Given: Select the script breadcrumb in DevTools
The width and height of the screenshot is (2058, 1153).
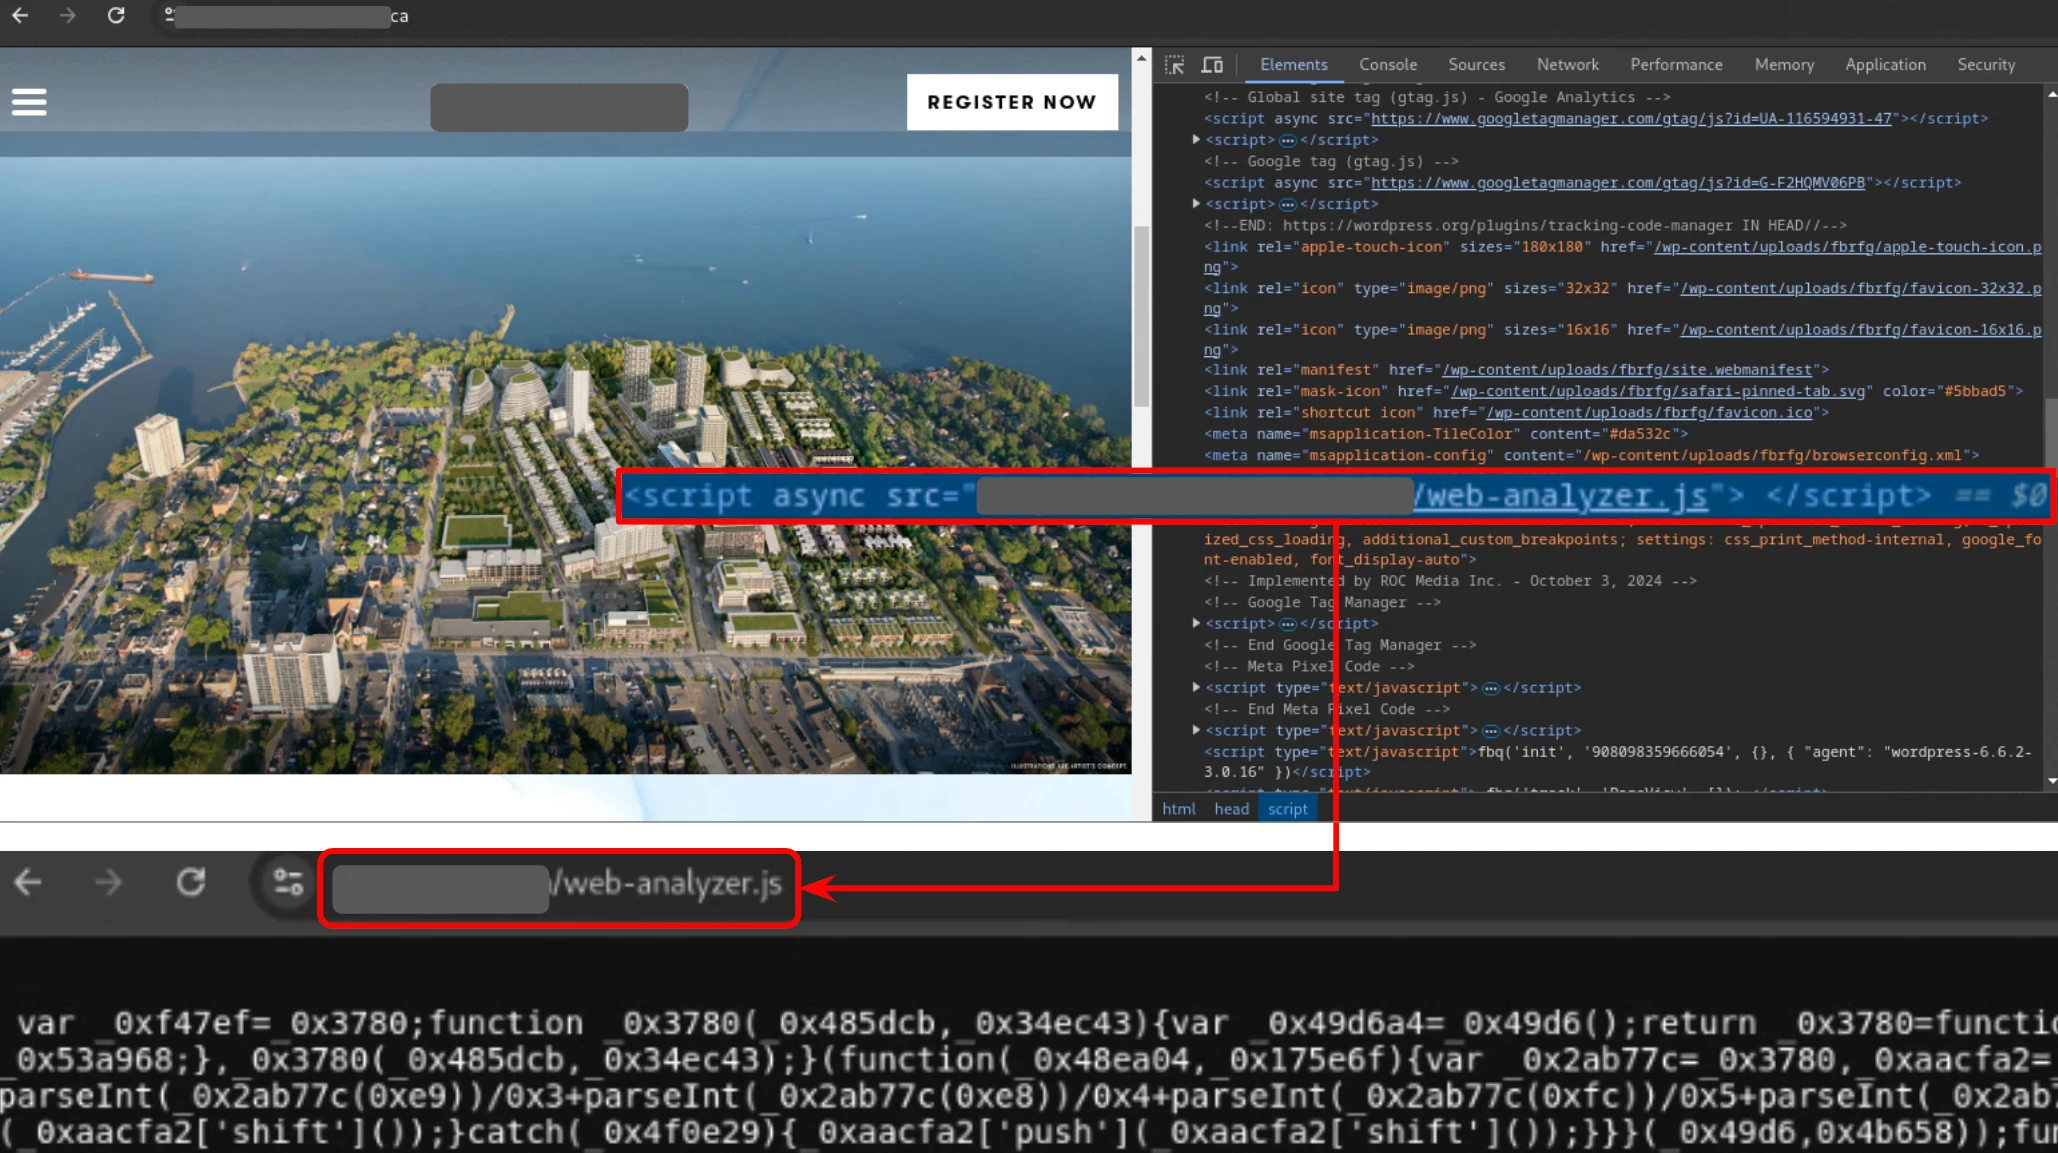Looking at the screenshot, I should pos(1287,809).
